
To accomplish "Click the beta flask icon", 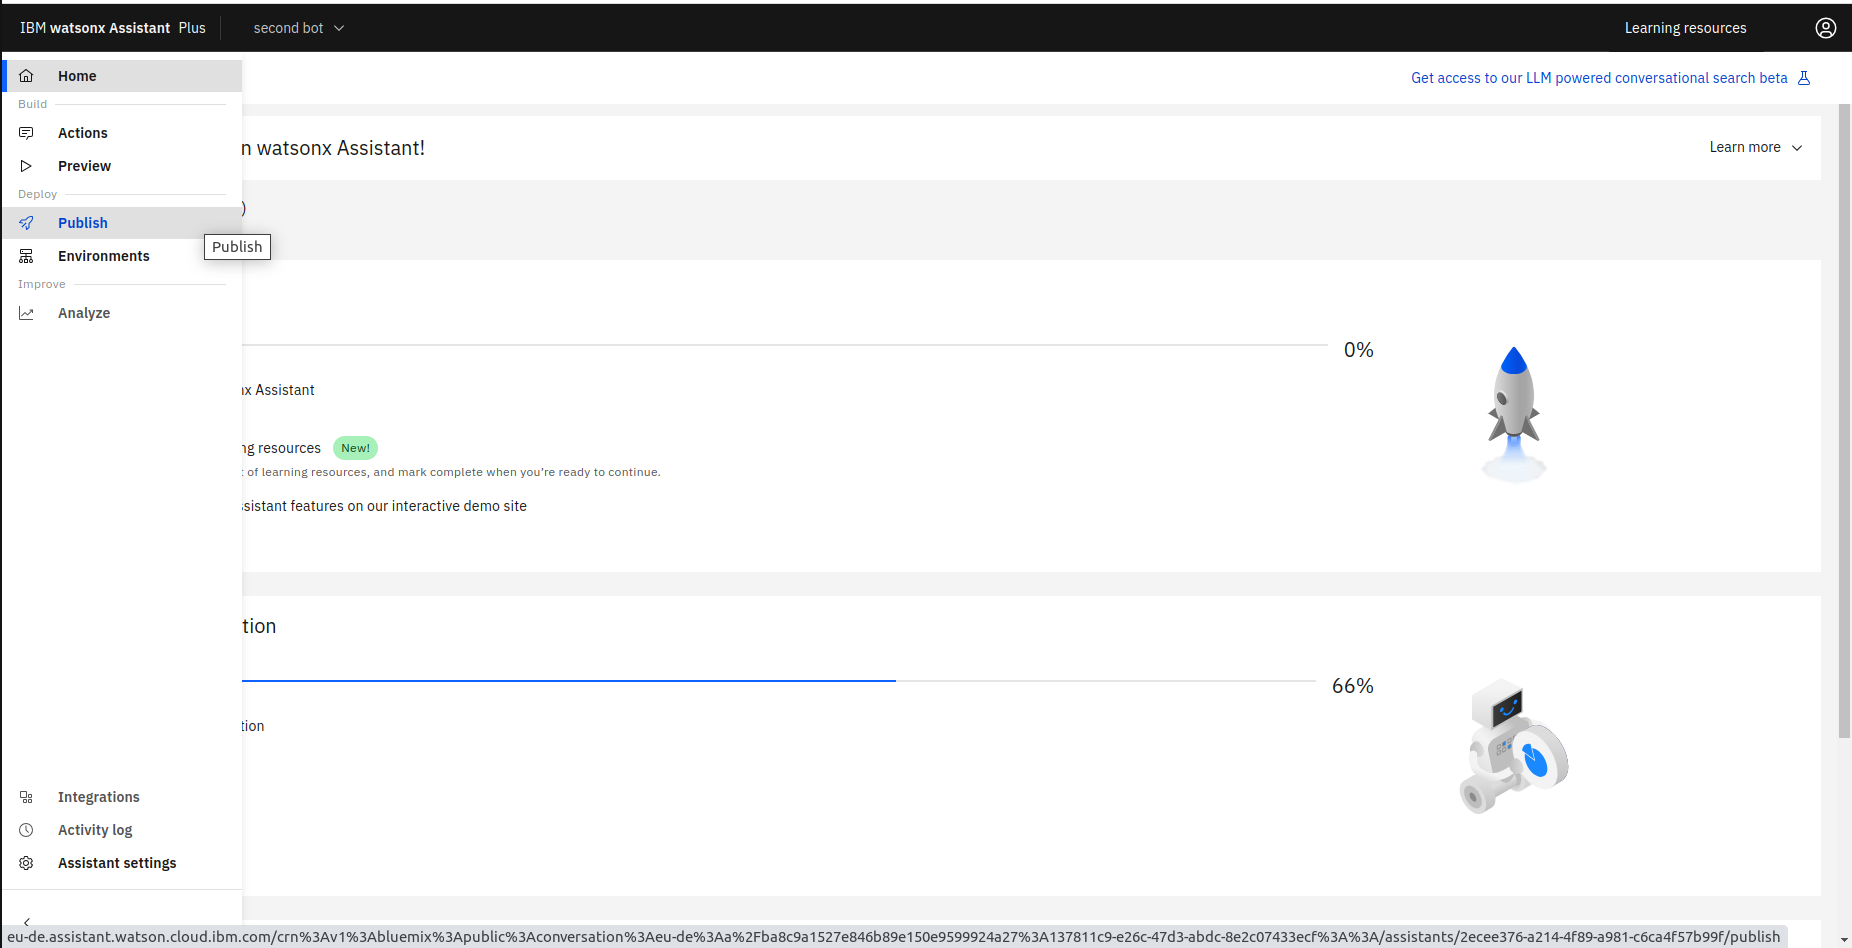I will click(1804, 78).
